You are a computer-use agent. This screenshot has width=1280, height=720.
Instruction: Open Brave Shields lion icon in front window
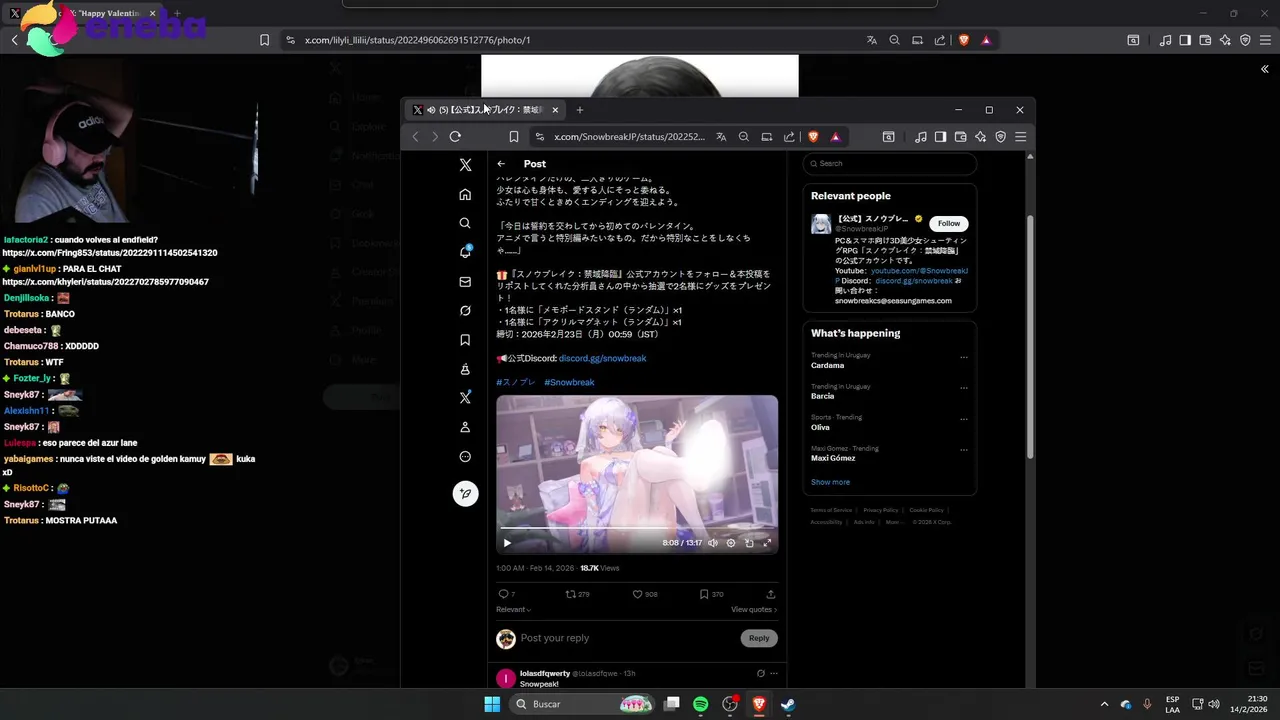click(x=813, y=137)
